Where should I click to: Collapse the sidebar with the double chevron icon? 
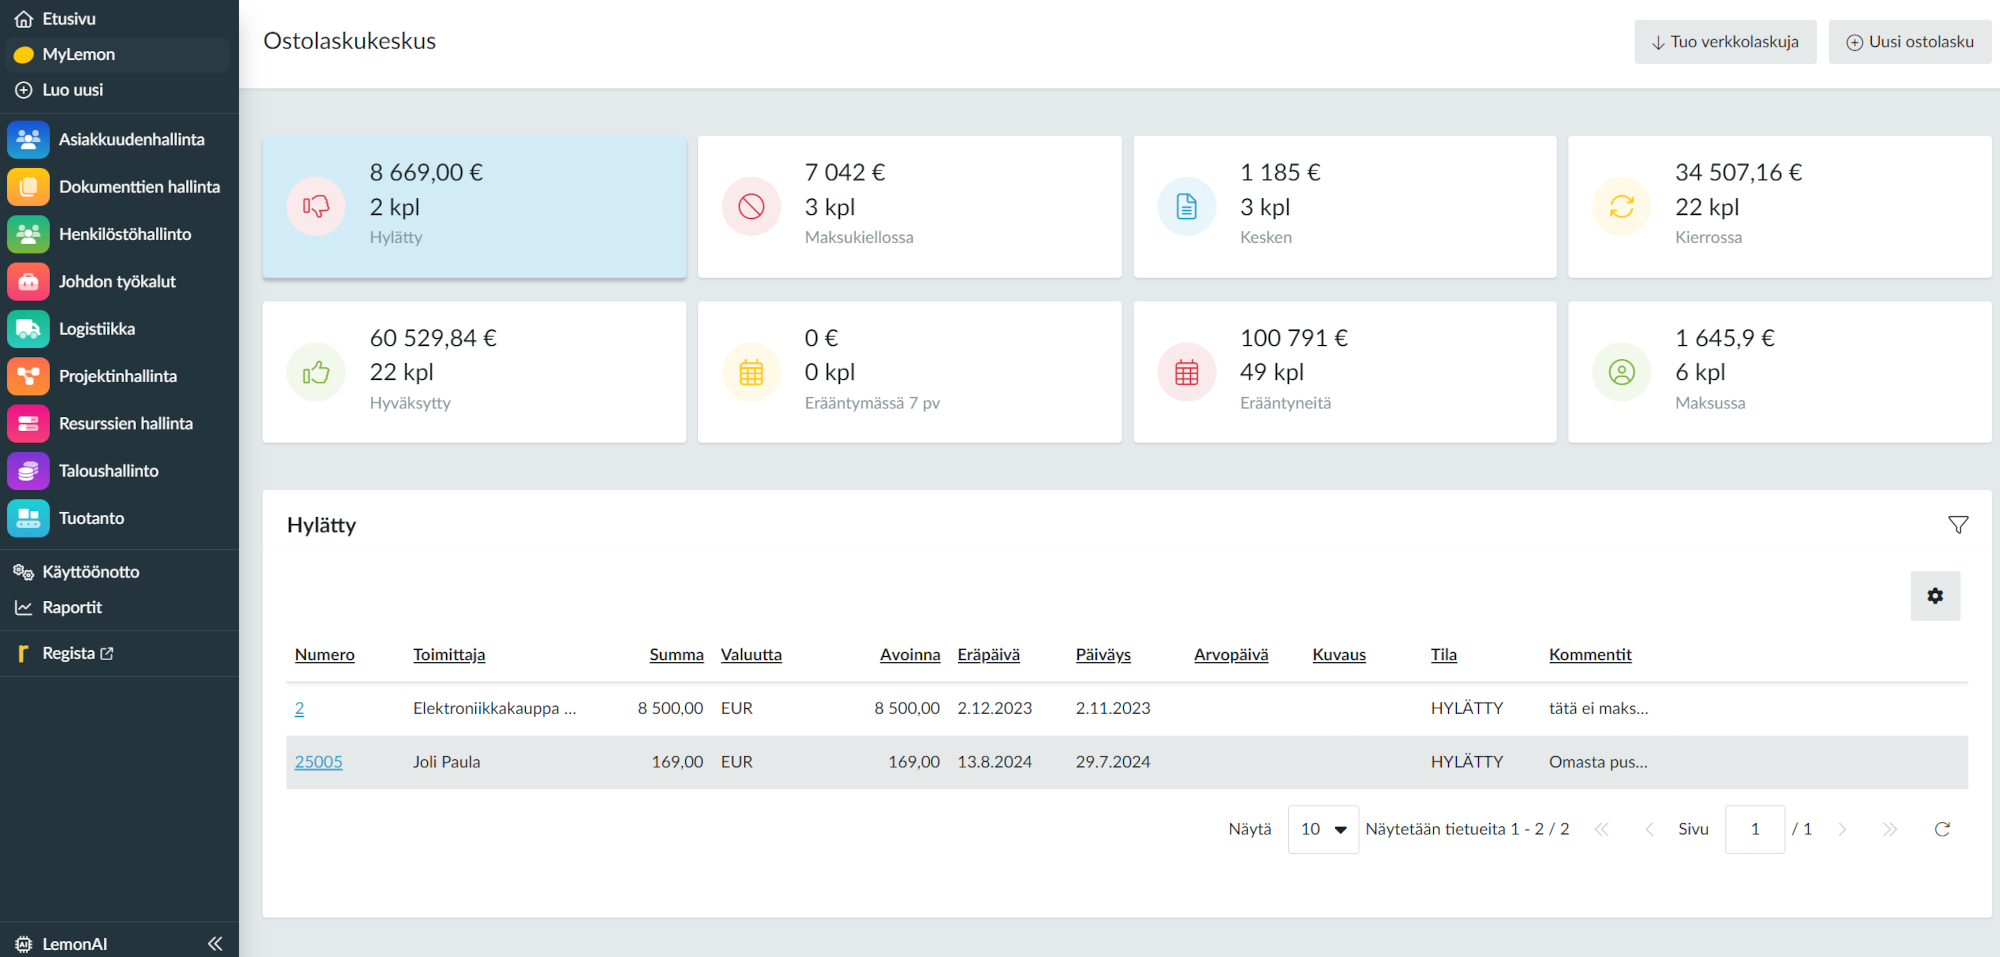pos(215,943)
